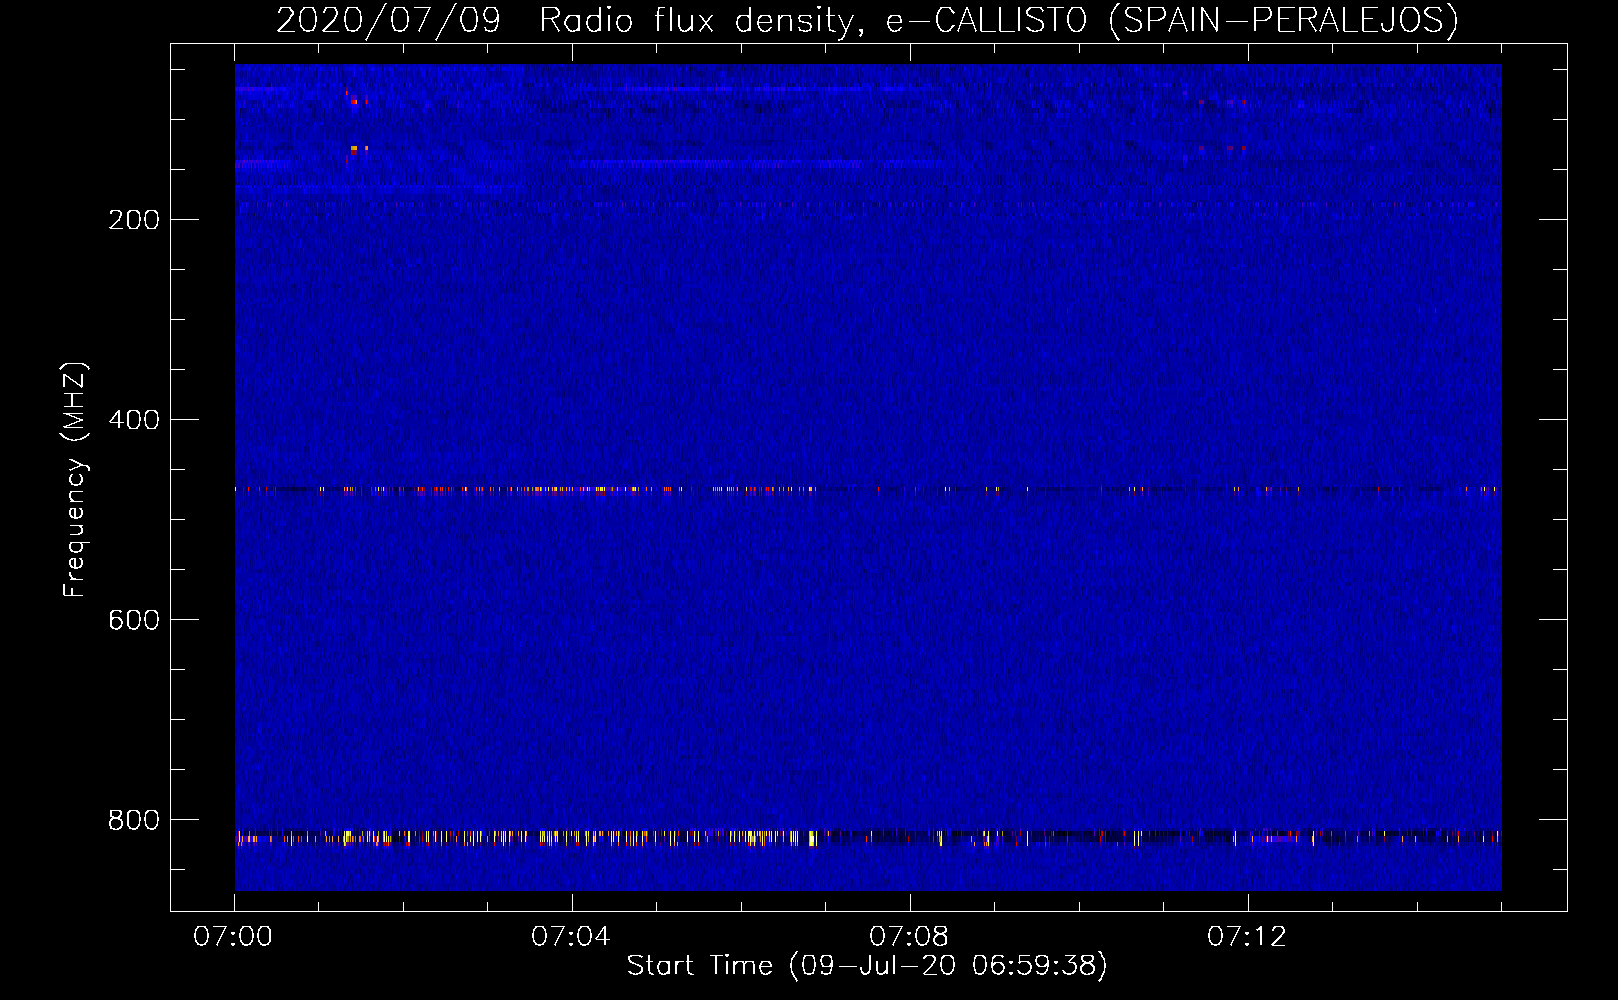Click the '400' frequency tick label
1618x1000 pixels.
point(134,420)
